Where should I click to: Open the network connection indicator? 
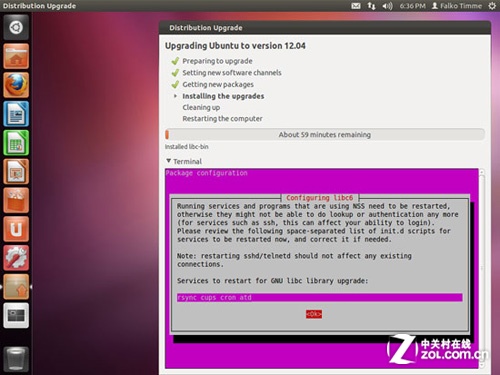[x=371, y=6]
